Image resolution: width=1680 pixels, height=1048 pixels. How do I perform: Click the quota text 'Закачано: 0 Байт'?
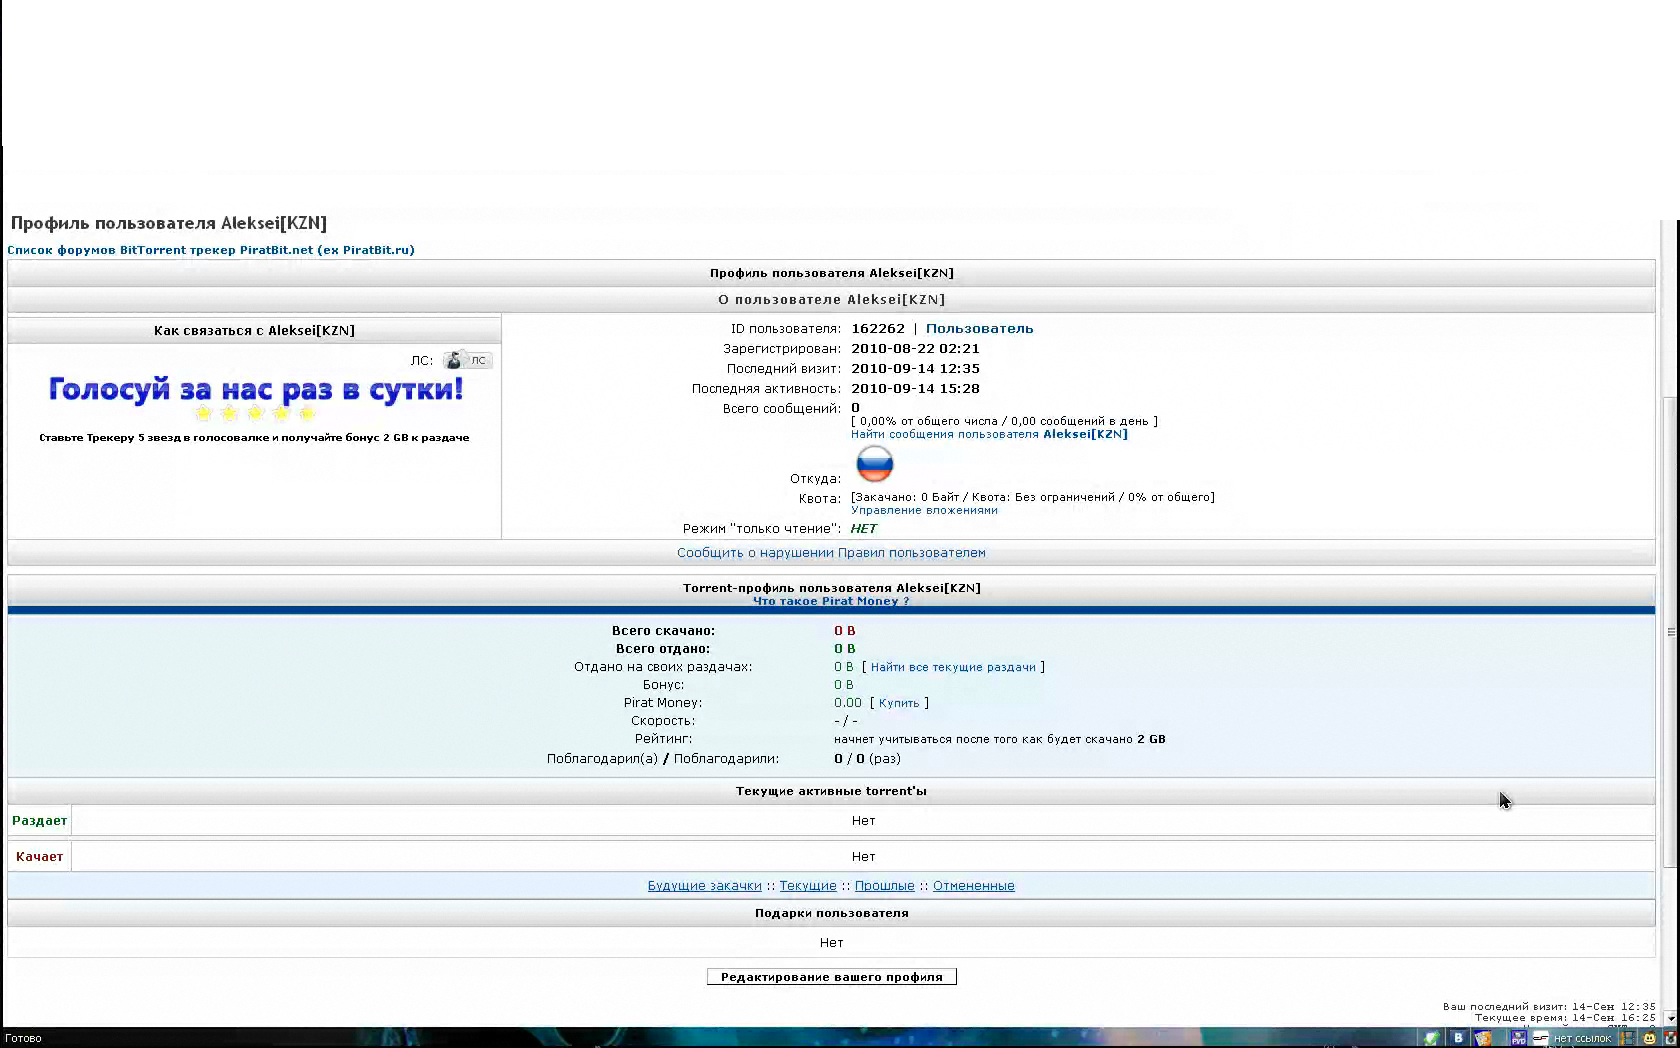point(906,497)
